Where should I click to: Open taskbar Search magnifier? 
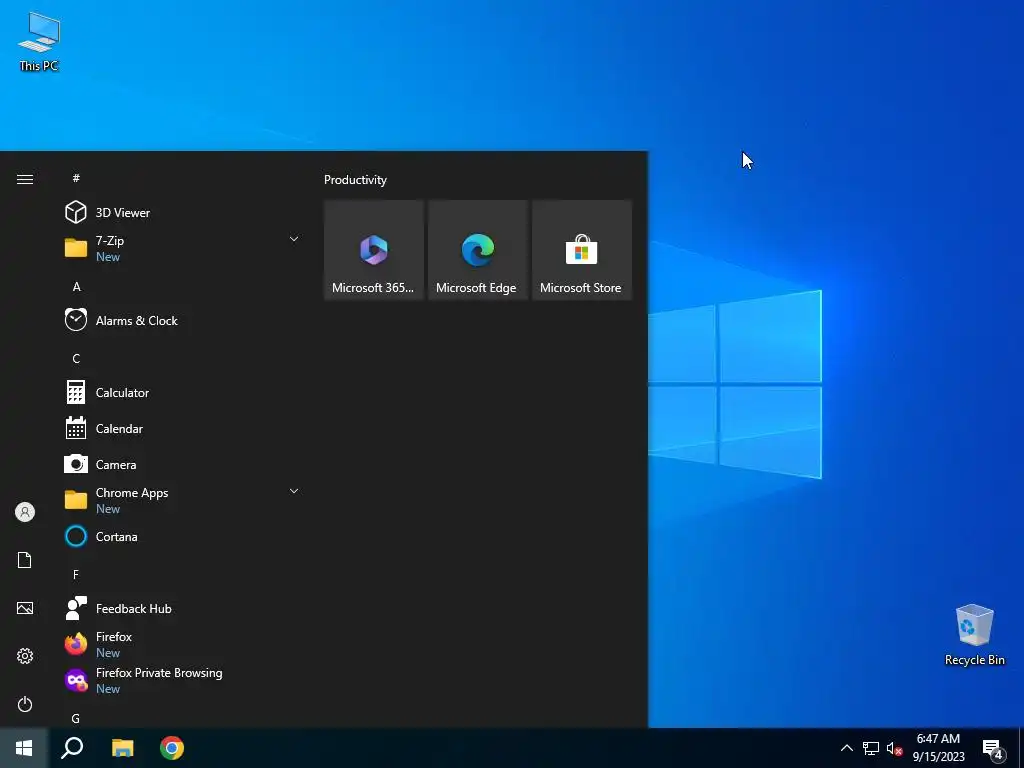pos(72,748)
